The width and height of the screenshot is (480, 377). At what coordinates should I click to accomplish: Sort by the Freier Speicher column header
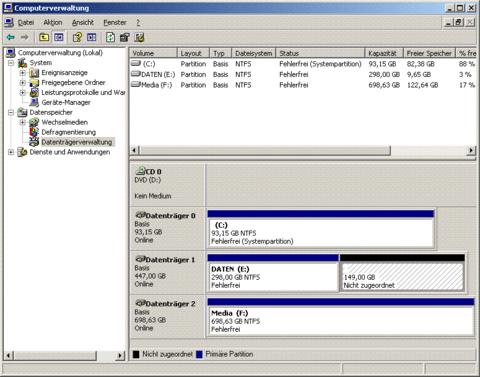[x=429, y=53]
